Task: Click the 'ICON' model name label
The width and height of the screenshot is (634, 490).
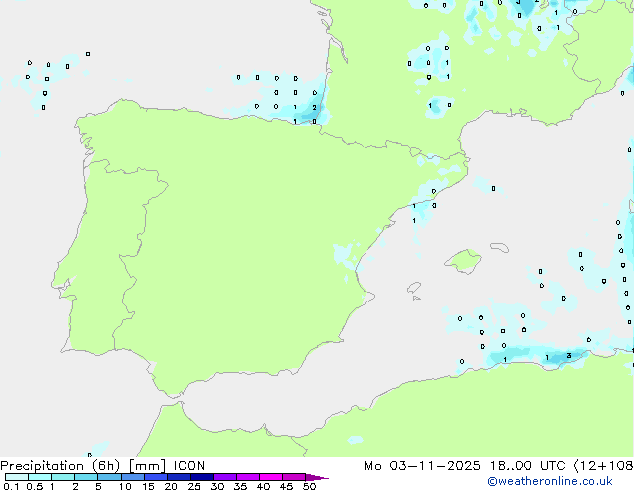Action: [189, 466]
